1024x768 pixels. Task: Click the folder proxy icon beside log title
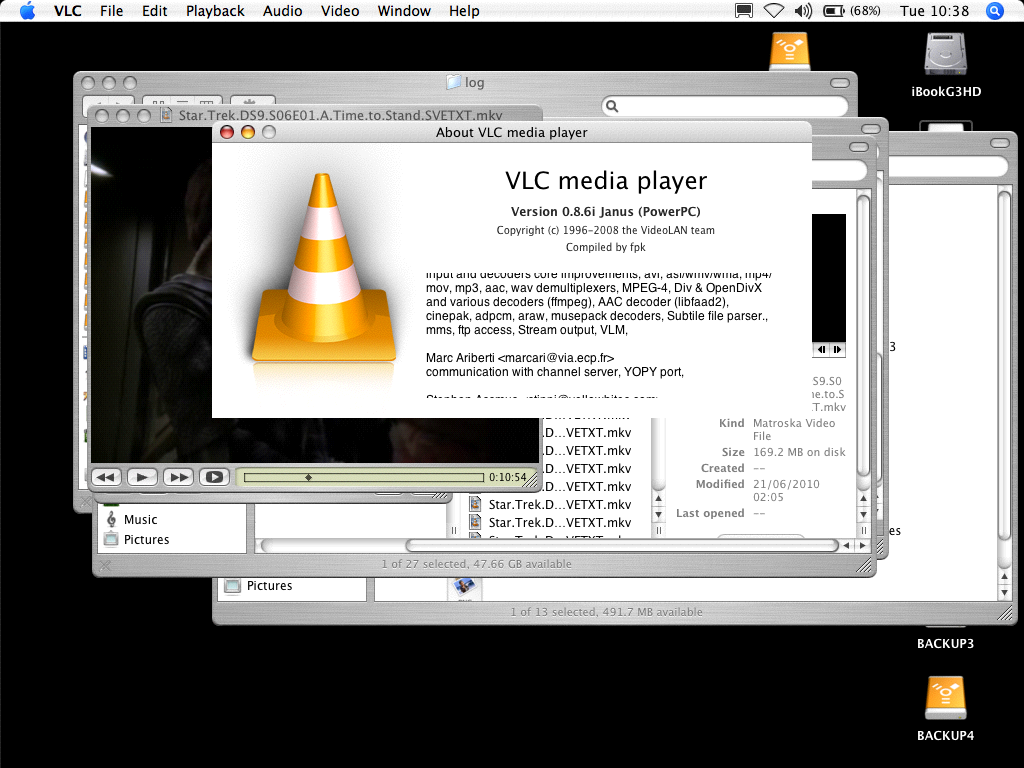(x=453, y=82)
